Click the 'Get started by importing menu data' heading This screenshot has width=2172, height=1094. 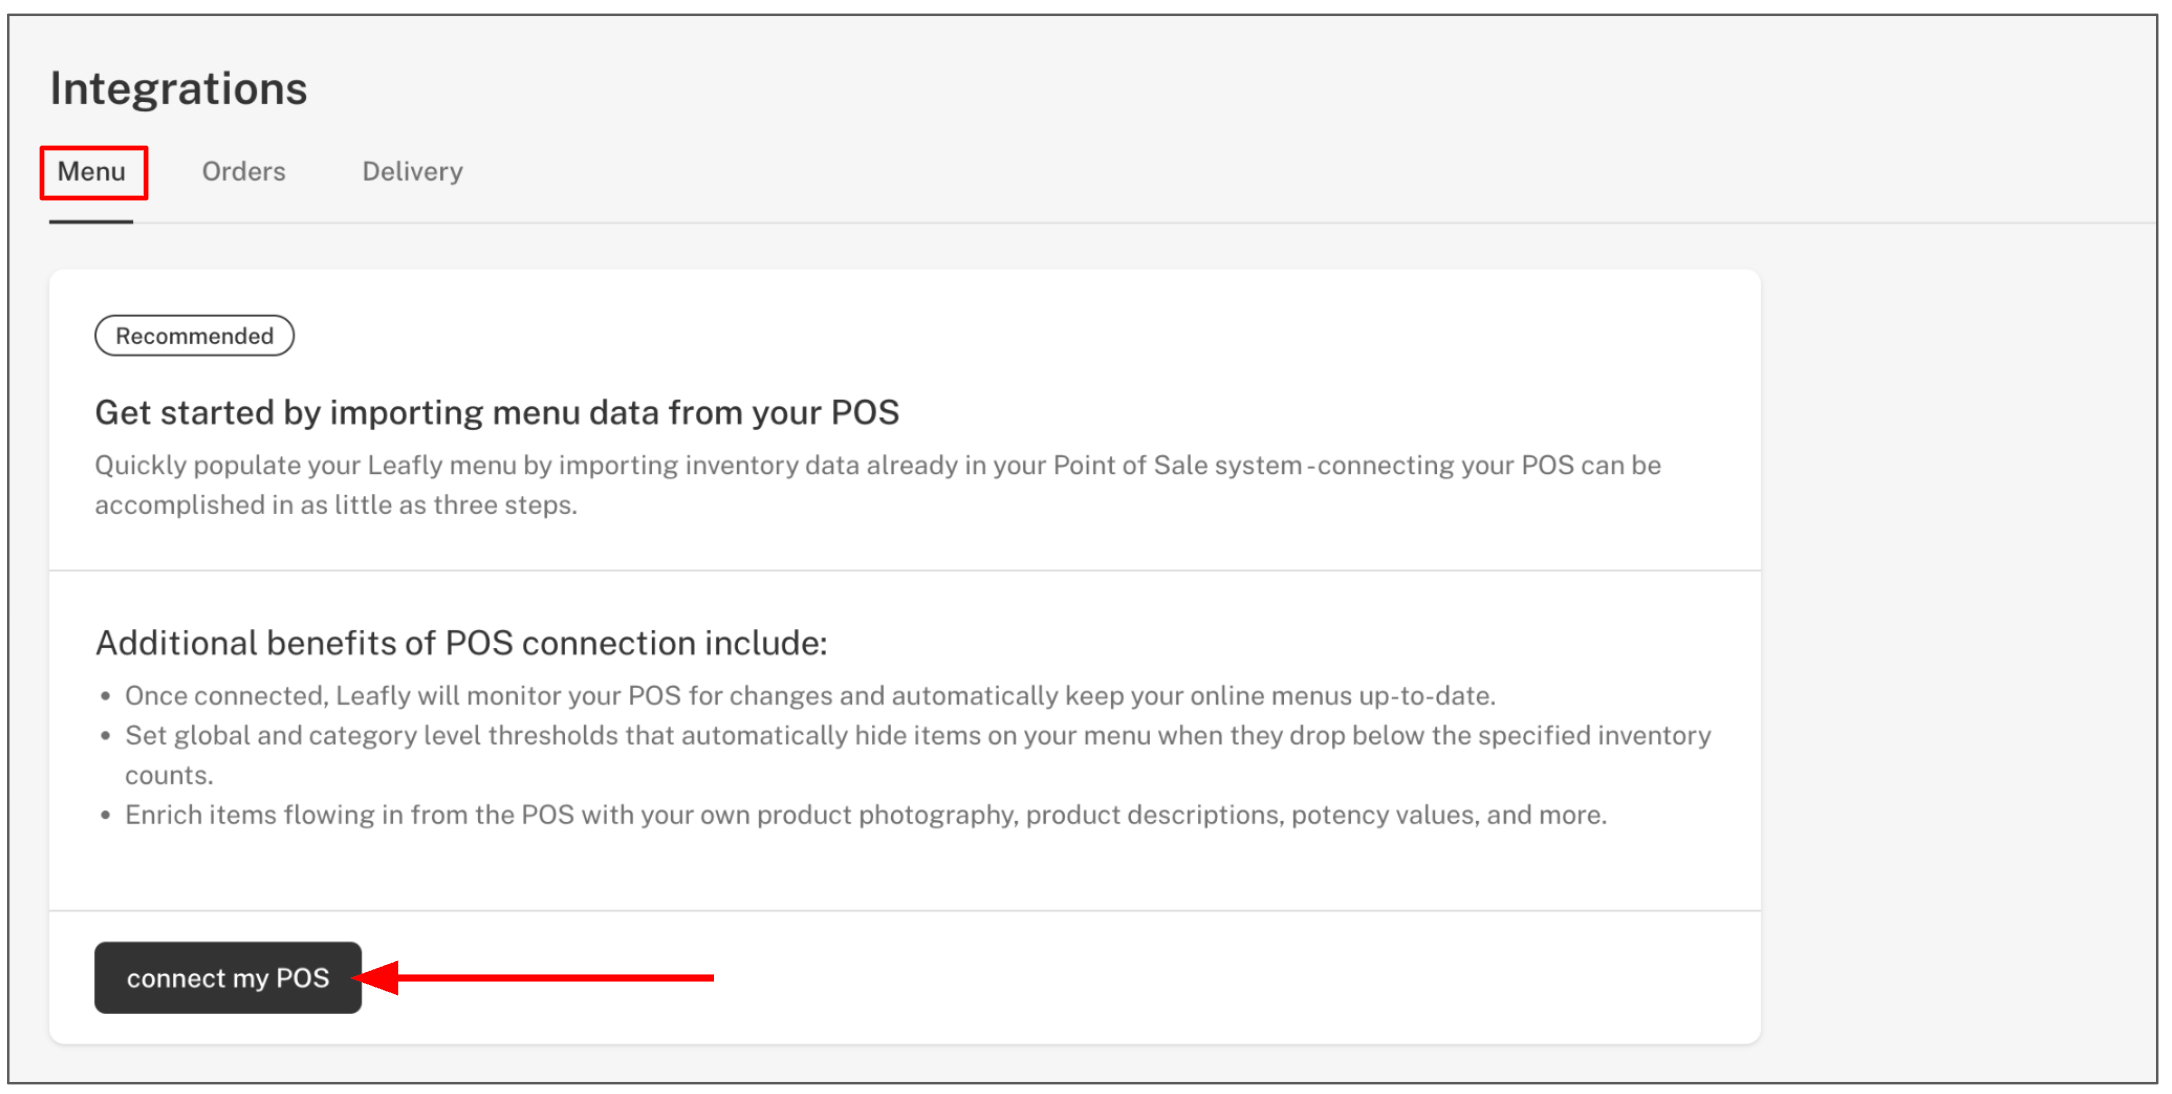[x=497, y=413]
